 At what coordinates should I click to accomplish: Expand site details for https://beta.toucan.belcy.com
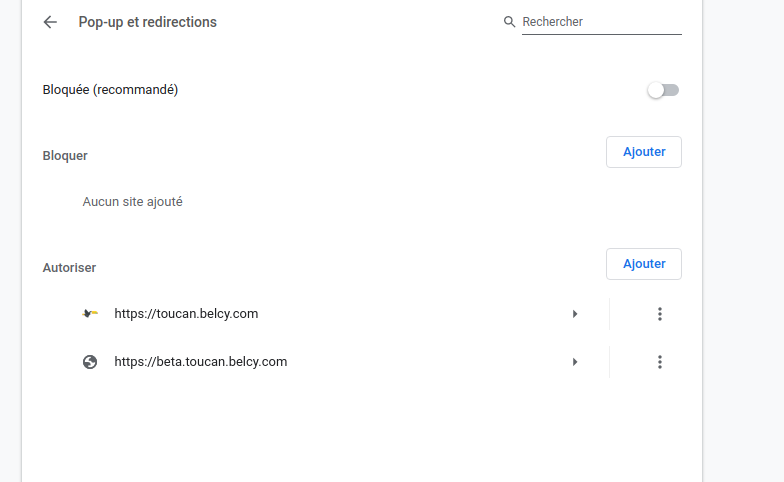(x=575, y=362)
